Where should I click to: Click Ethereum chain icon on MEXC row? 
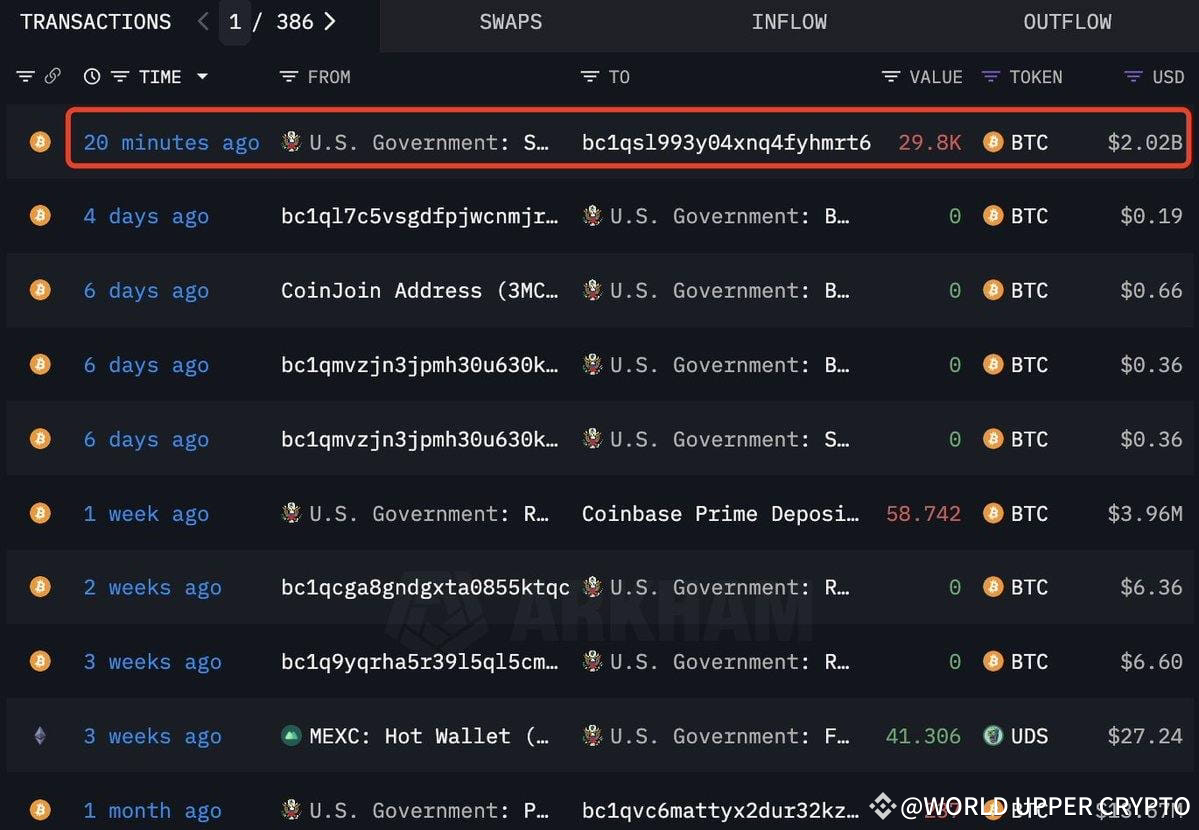(x=41, y=736)
